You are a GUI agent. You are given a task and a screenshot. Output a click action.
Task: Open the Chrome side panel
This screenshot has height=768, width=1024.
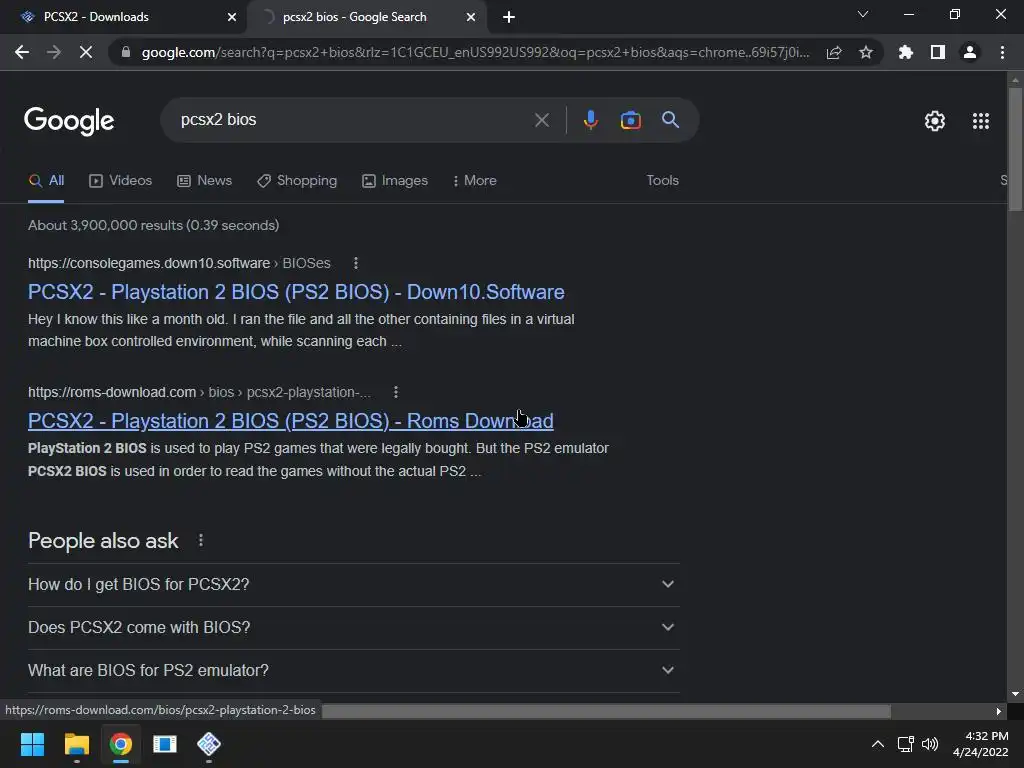point(938,52)
